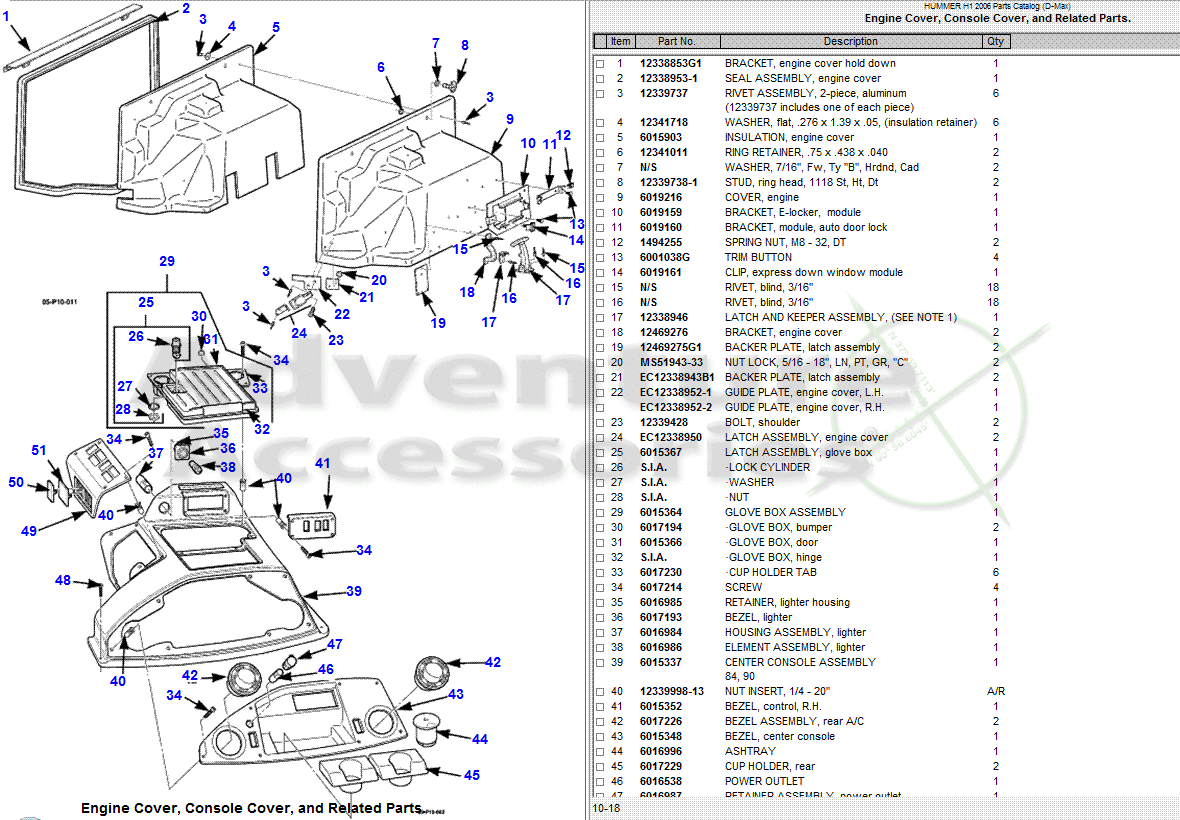Image resolution: width=1180 pixels, height=820 pixels.
Task: Toggle checkbox for item 5 INSULATION
Action: point(600,138)
